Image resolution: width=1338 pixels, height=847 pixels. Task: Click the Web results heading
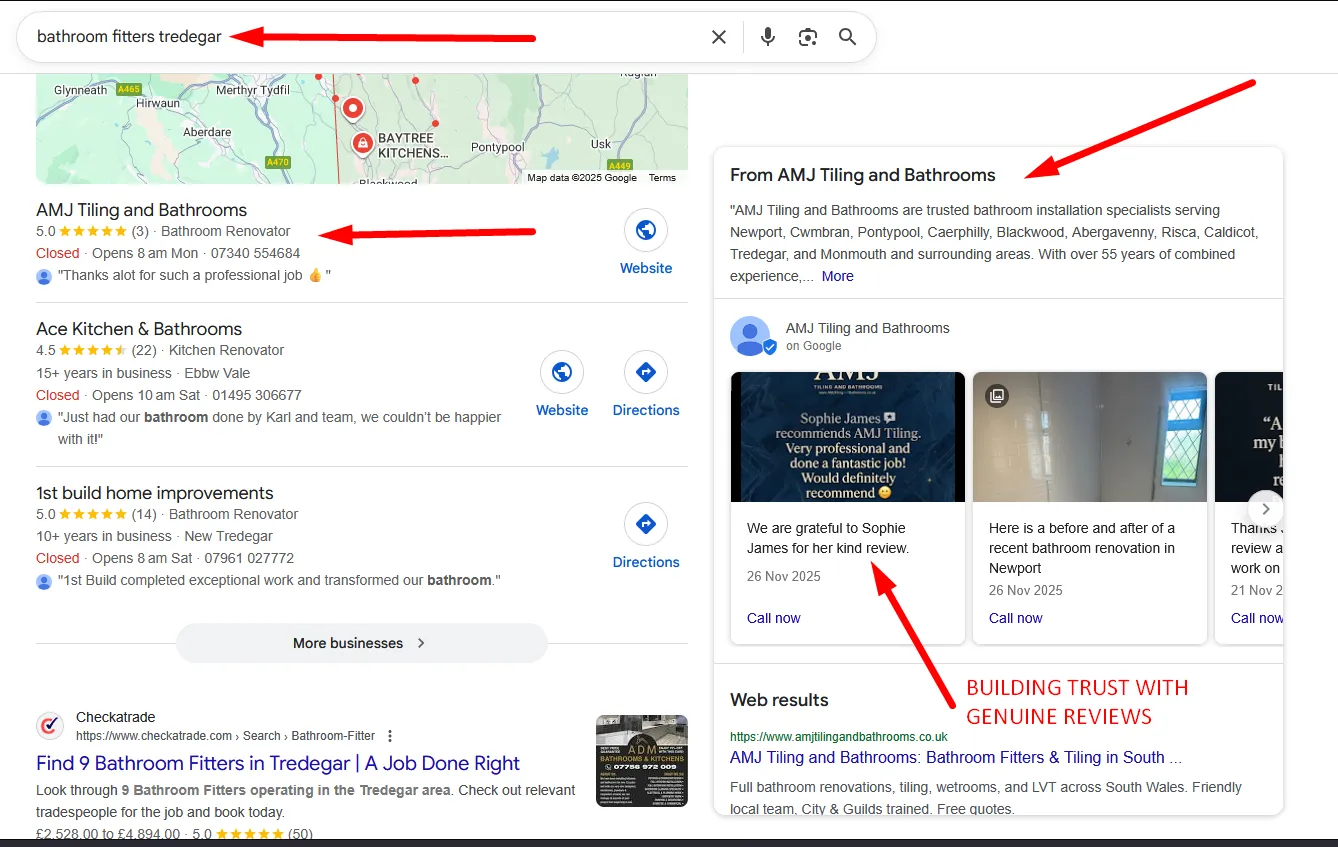[779, 700]
